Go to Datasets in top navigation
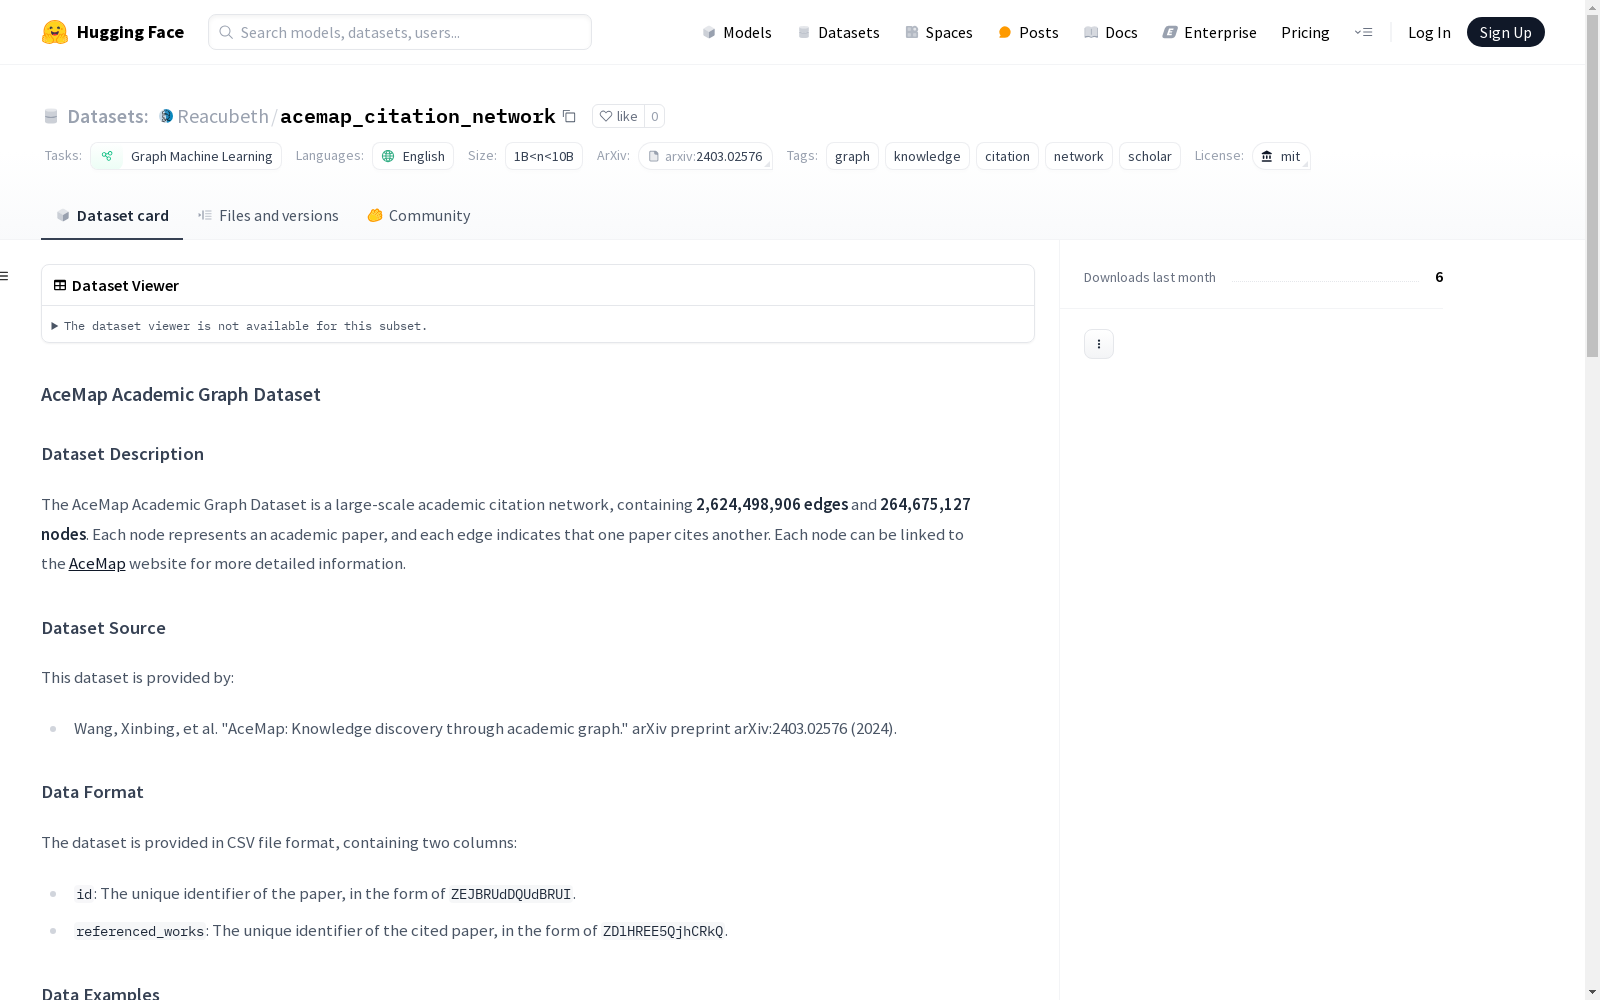The image size is (1600, 1000). [838, 32]
